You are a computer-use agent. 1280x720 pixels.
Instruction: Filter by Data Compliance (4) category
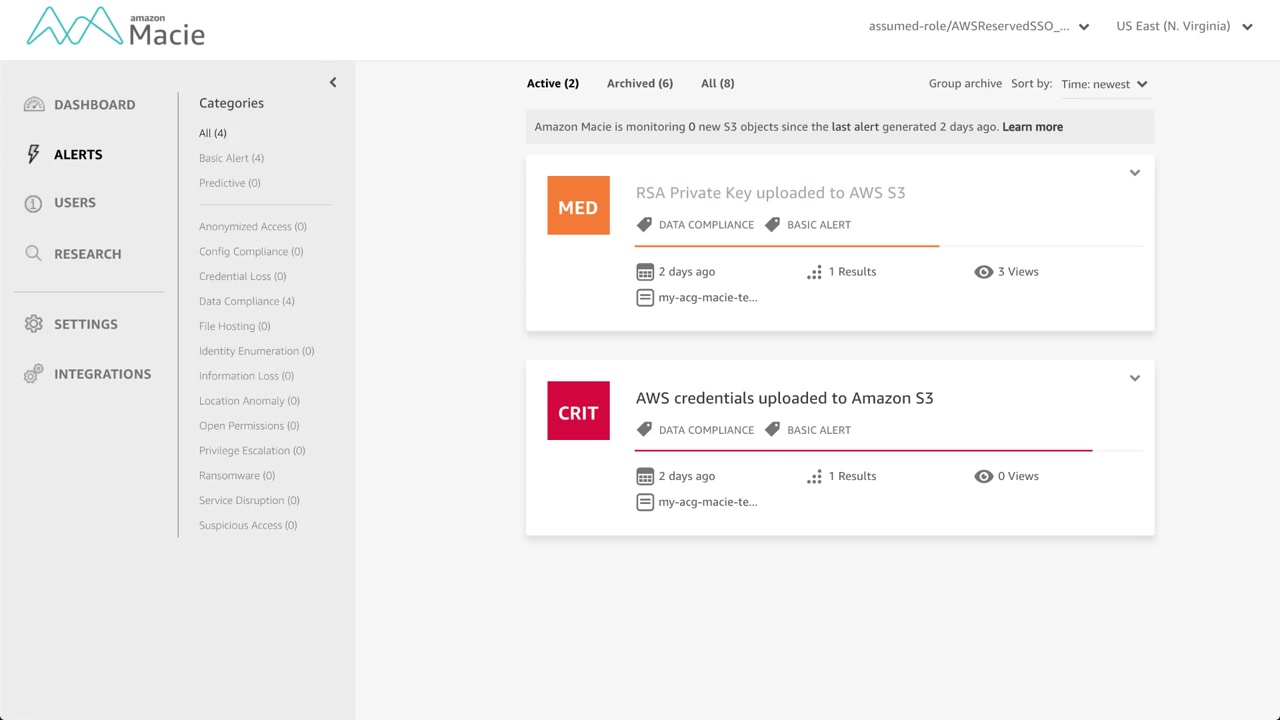click(246, 301)
